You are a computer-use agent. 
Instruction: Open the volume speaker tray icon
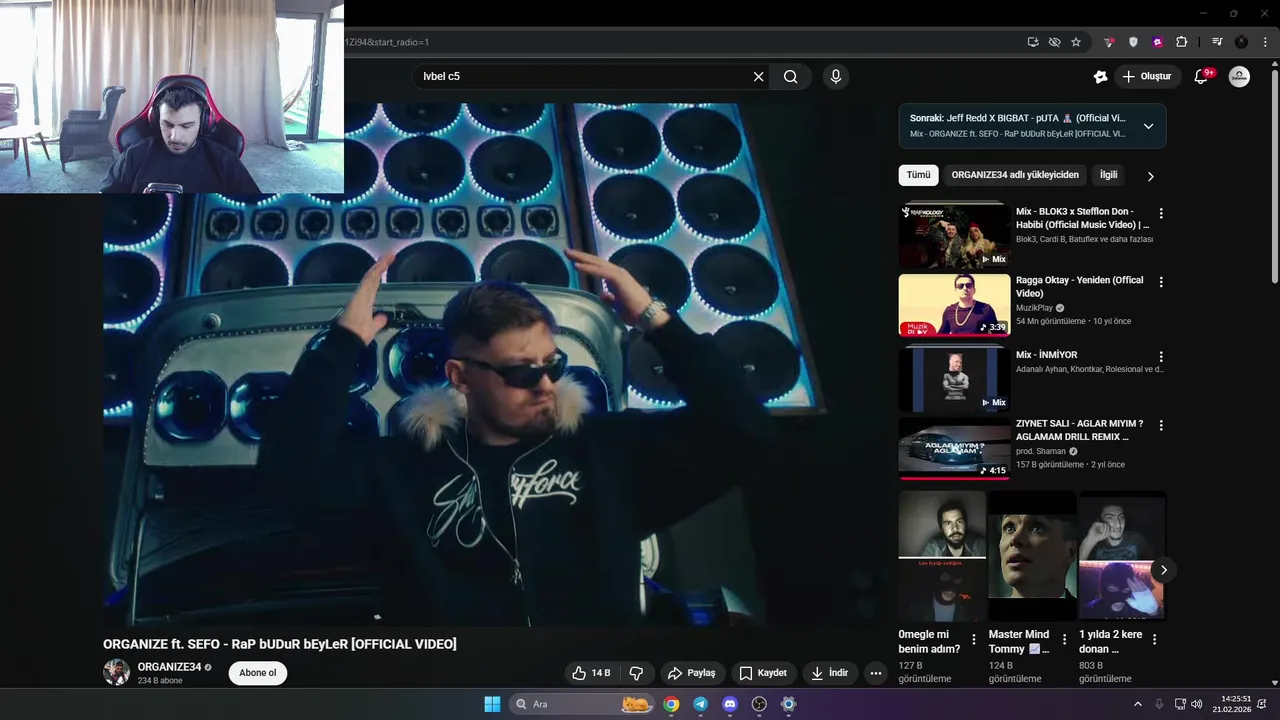click(1197, 704)
